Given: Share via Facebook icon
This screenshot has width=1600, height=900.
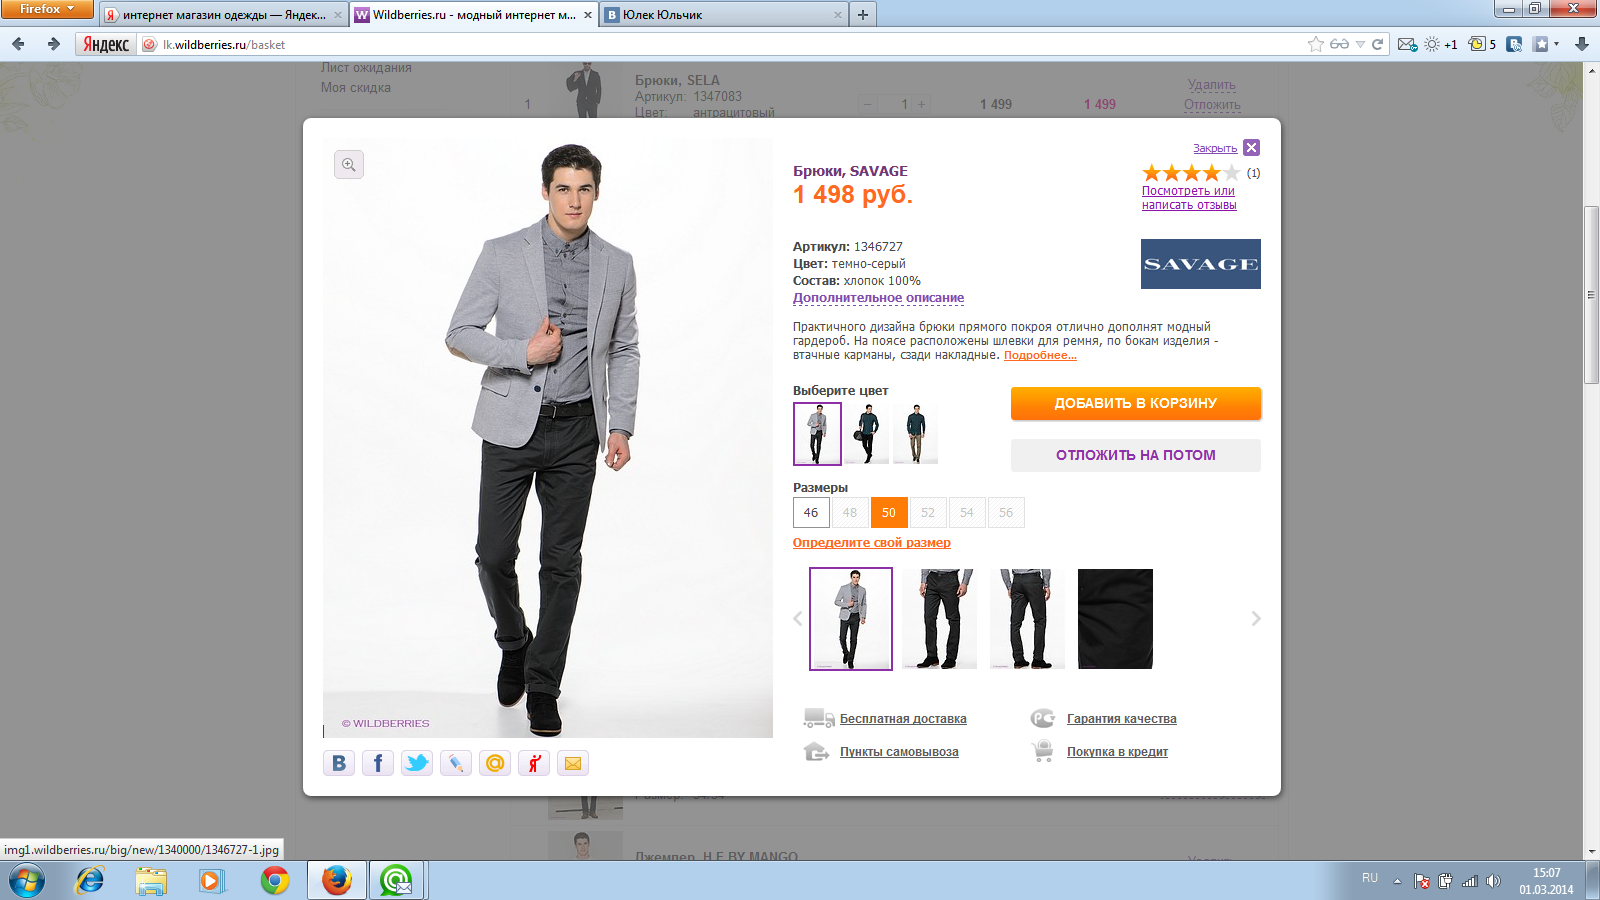Looking at the screenshot, I should click(x=378, y=763).
